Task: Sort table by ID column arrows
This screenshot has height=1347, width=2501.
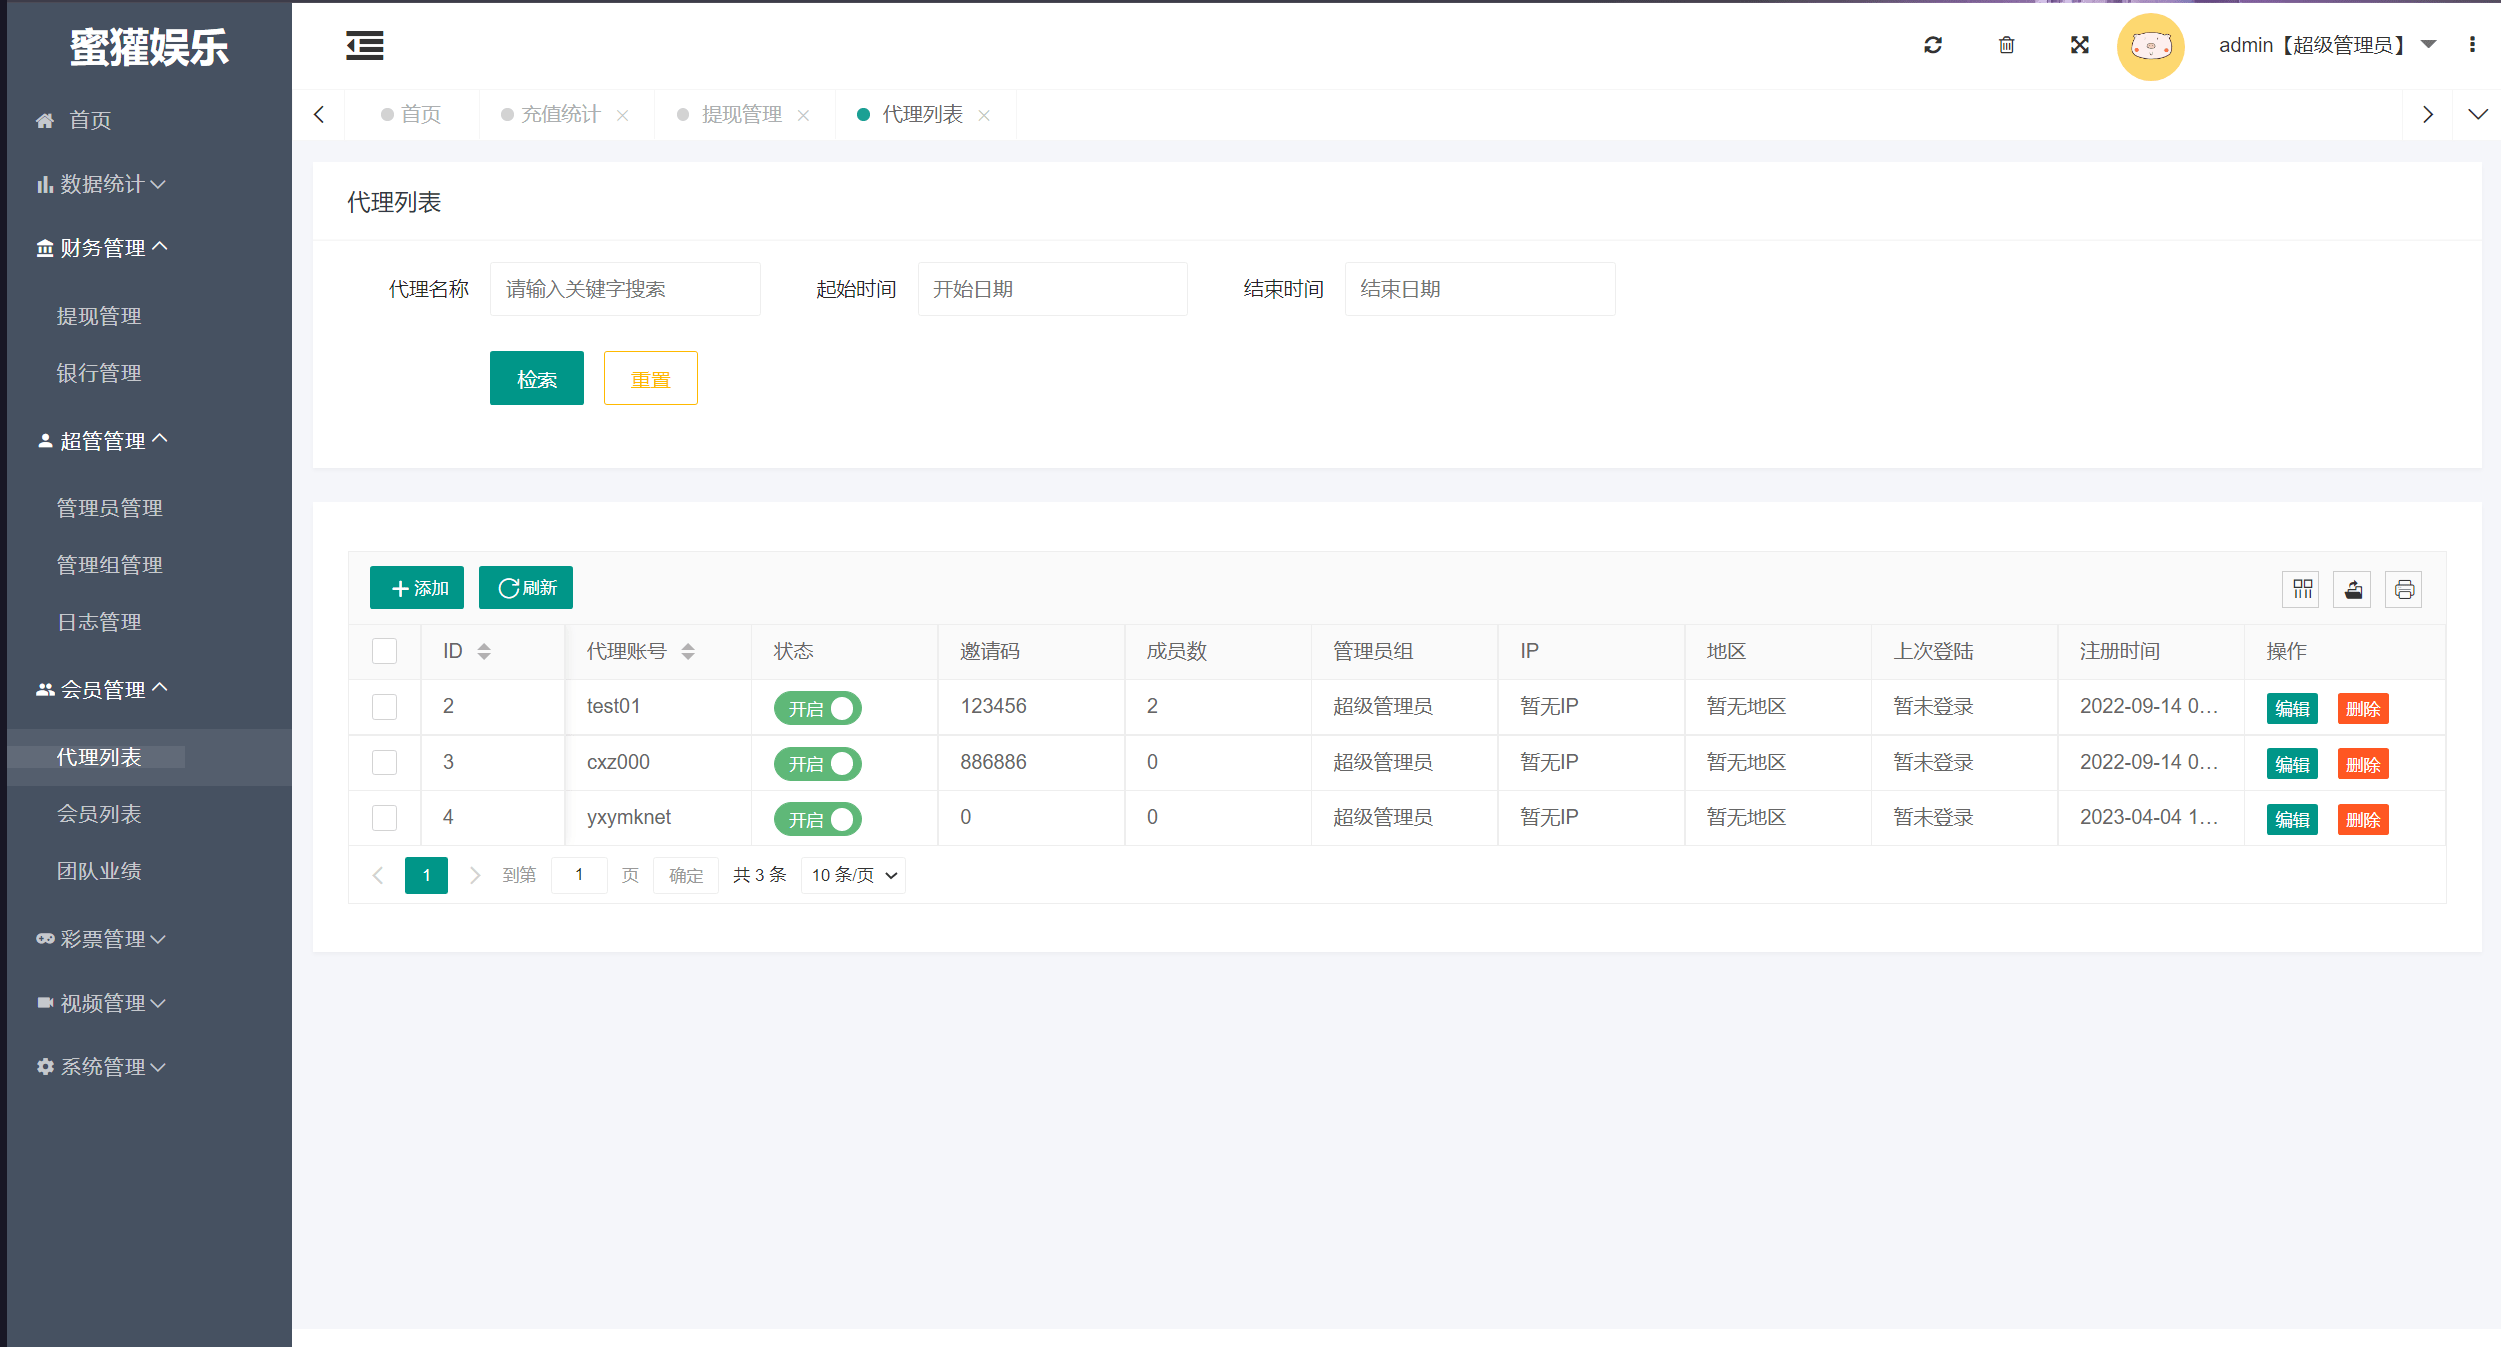Action: [484, 651]
